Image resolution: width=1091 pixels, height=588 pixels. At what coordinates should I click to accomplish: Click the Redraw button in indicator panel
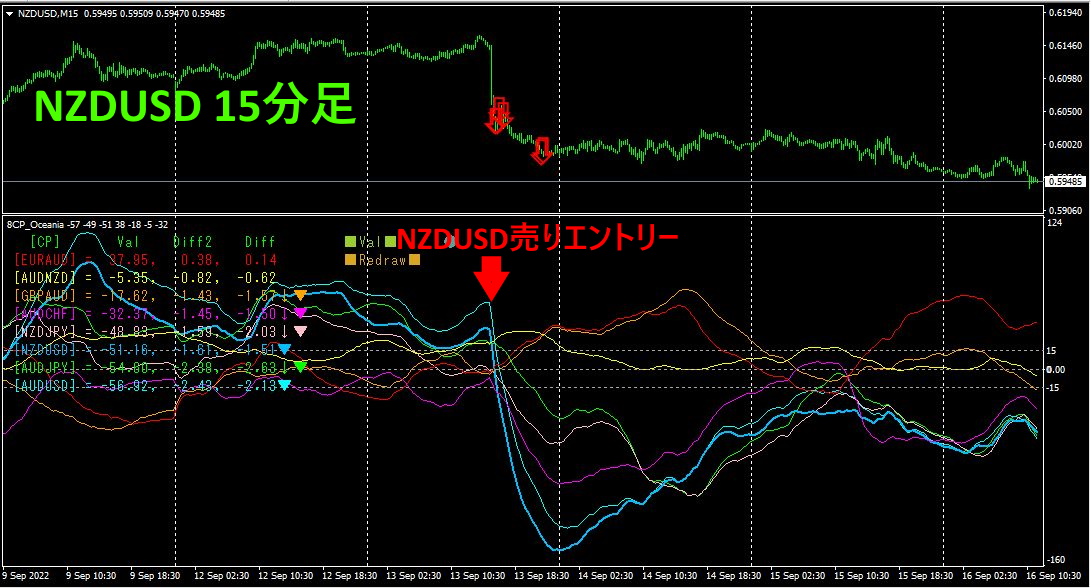pyautogui.click(x=382, y=260)
